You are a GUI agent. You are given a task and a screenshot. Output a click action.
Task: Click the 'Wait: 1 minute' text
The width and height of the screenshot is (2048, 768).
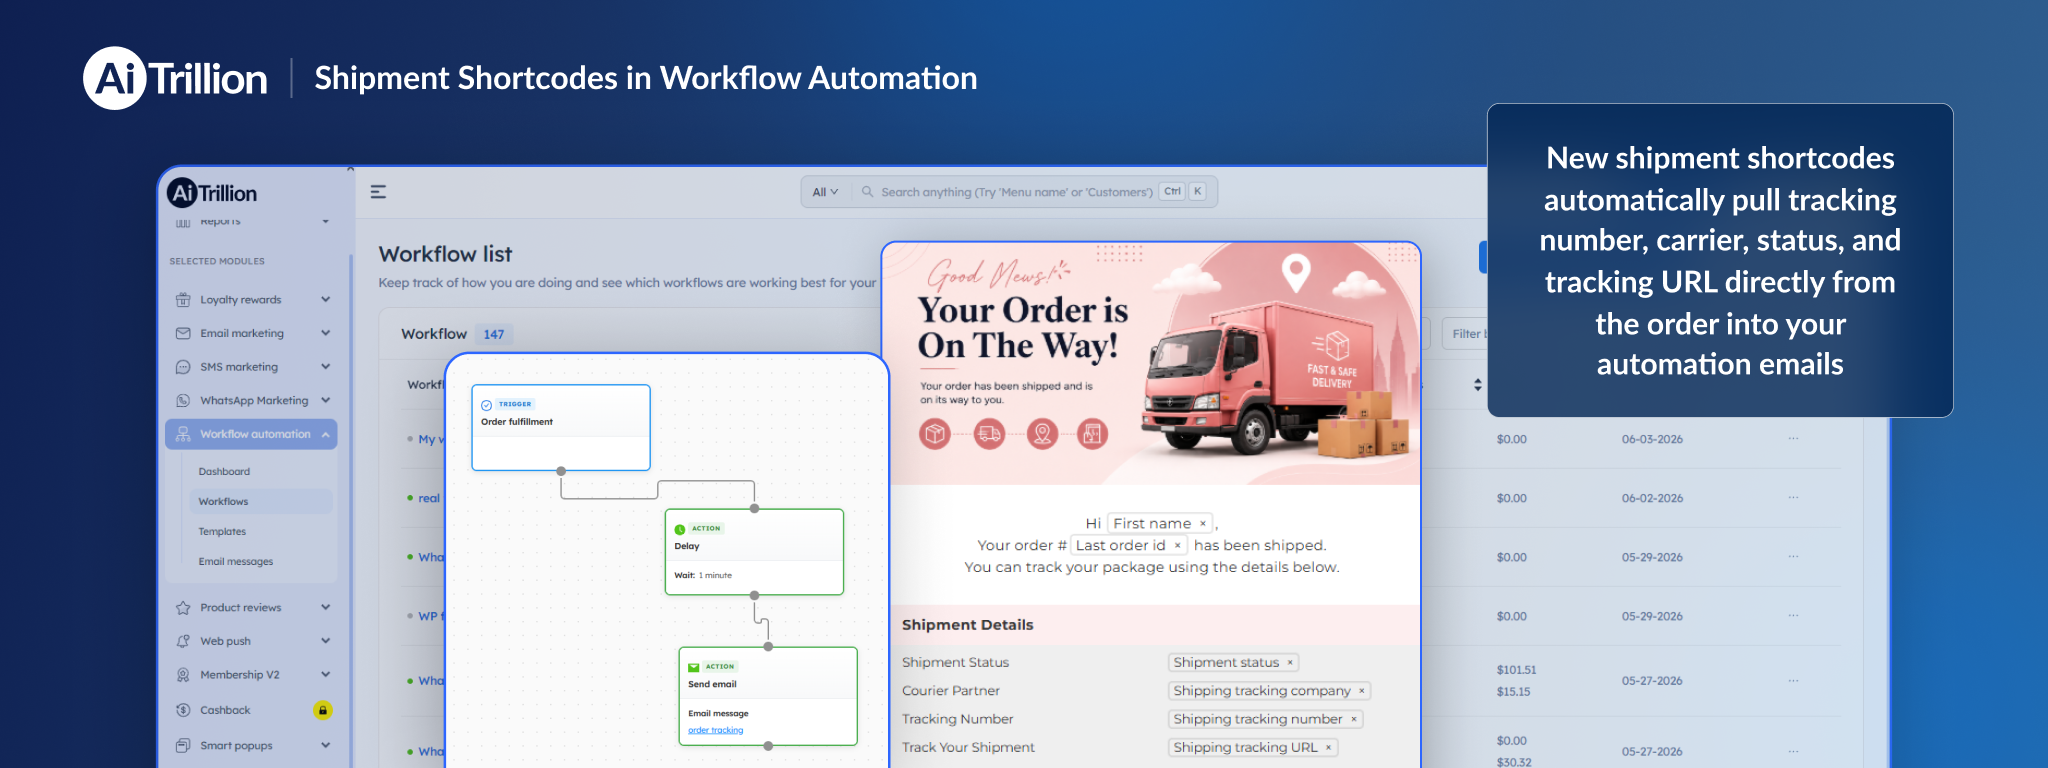click(x=703, y=575)
